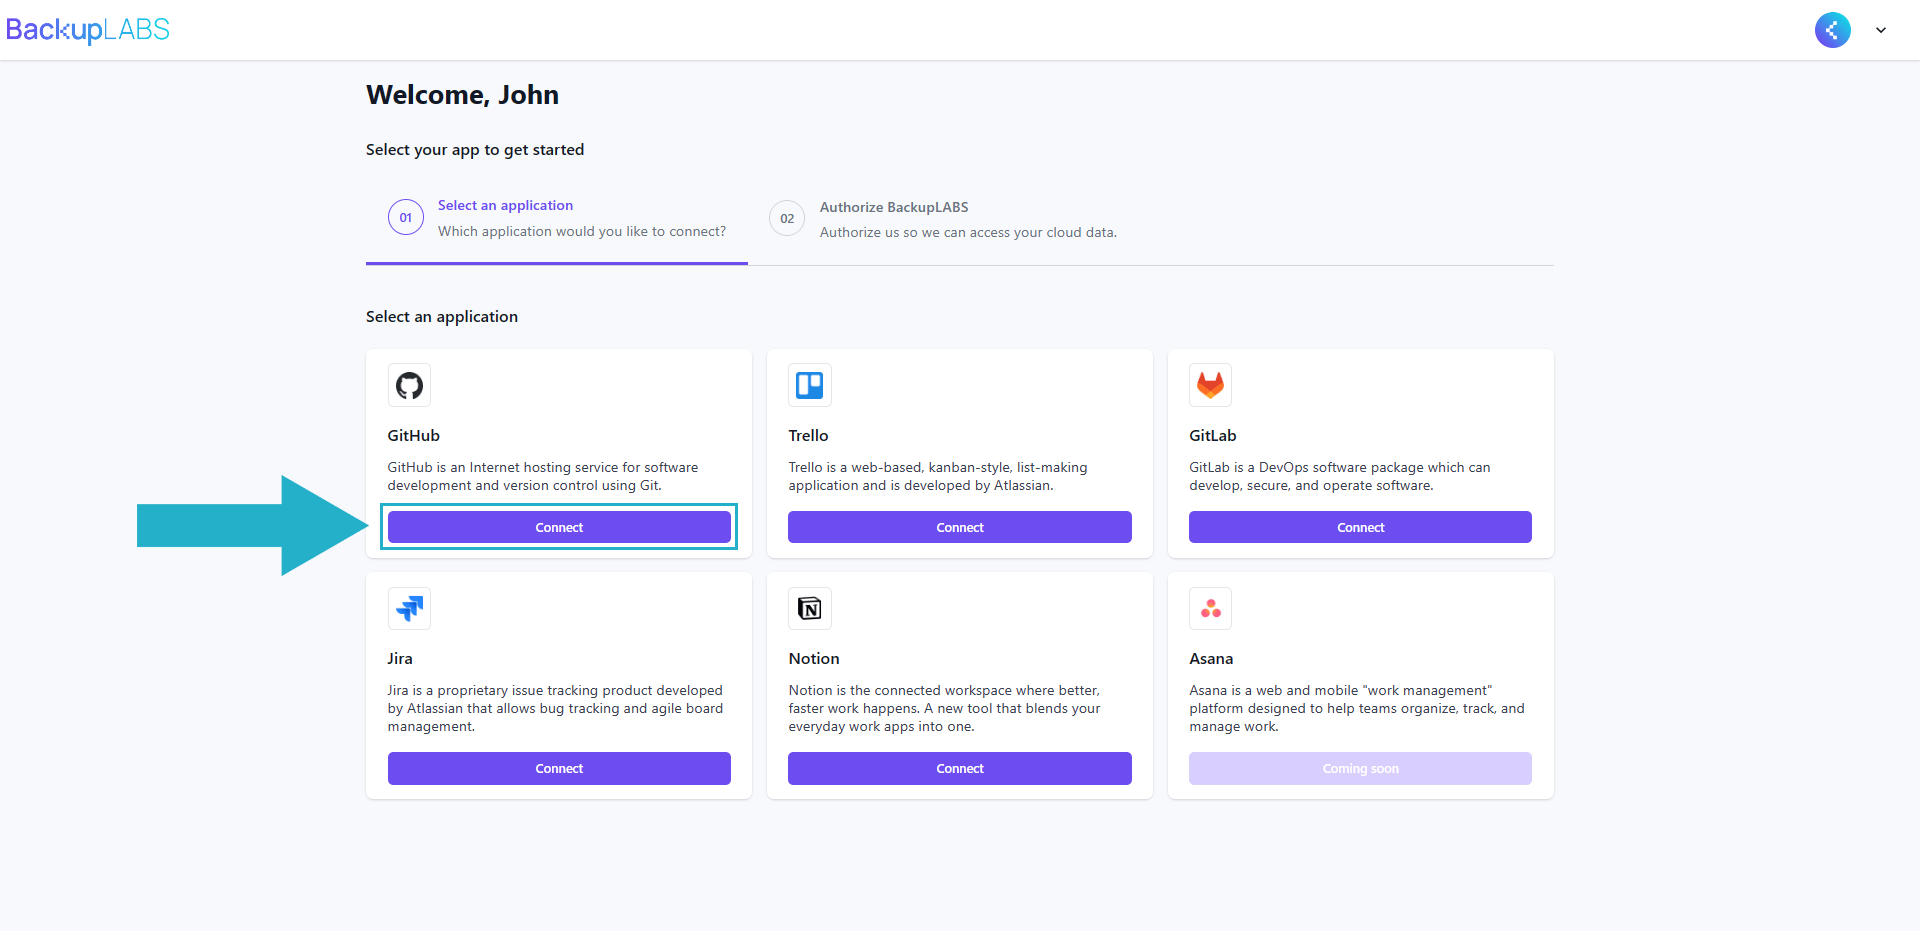Click the step 02 circle
Image resolution: width=1920 pixels, height=931 pixels.
click(x=787, y=218)
